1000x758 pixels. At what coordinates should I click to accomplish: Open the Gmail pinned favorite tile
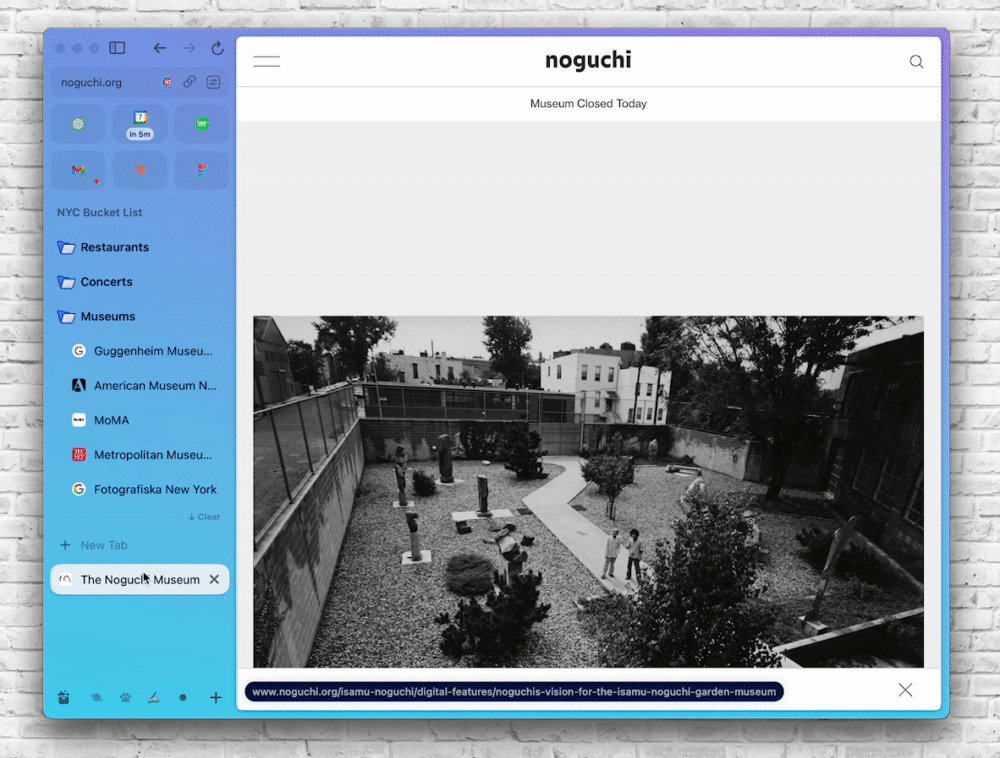[78, 170]
